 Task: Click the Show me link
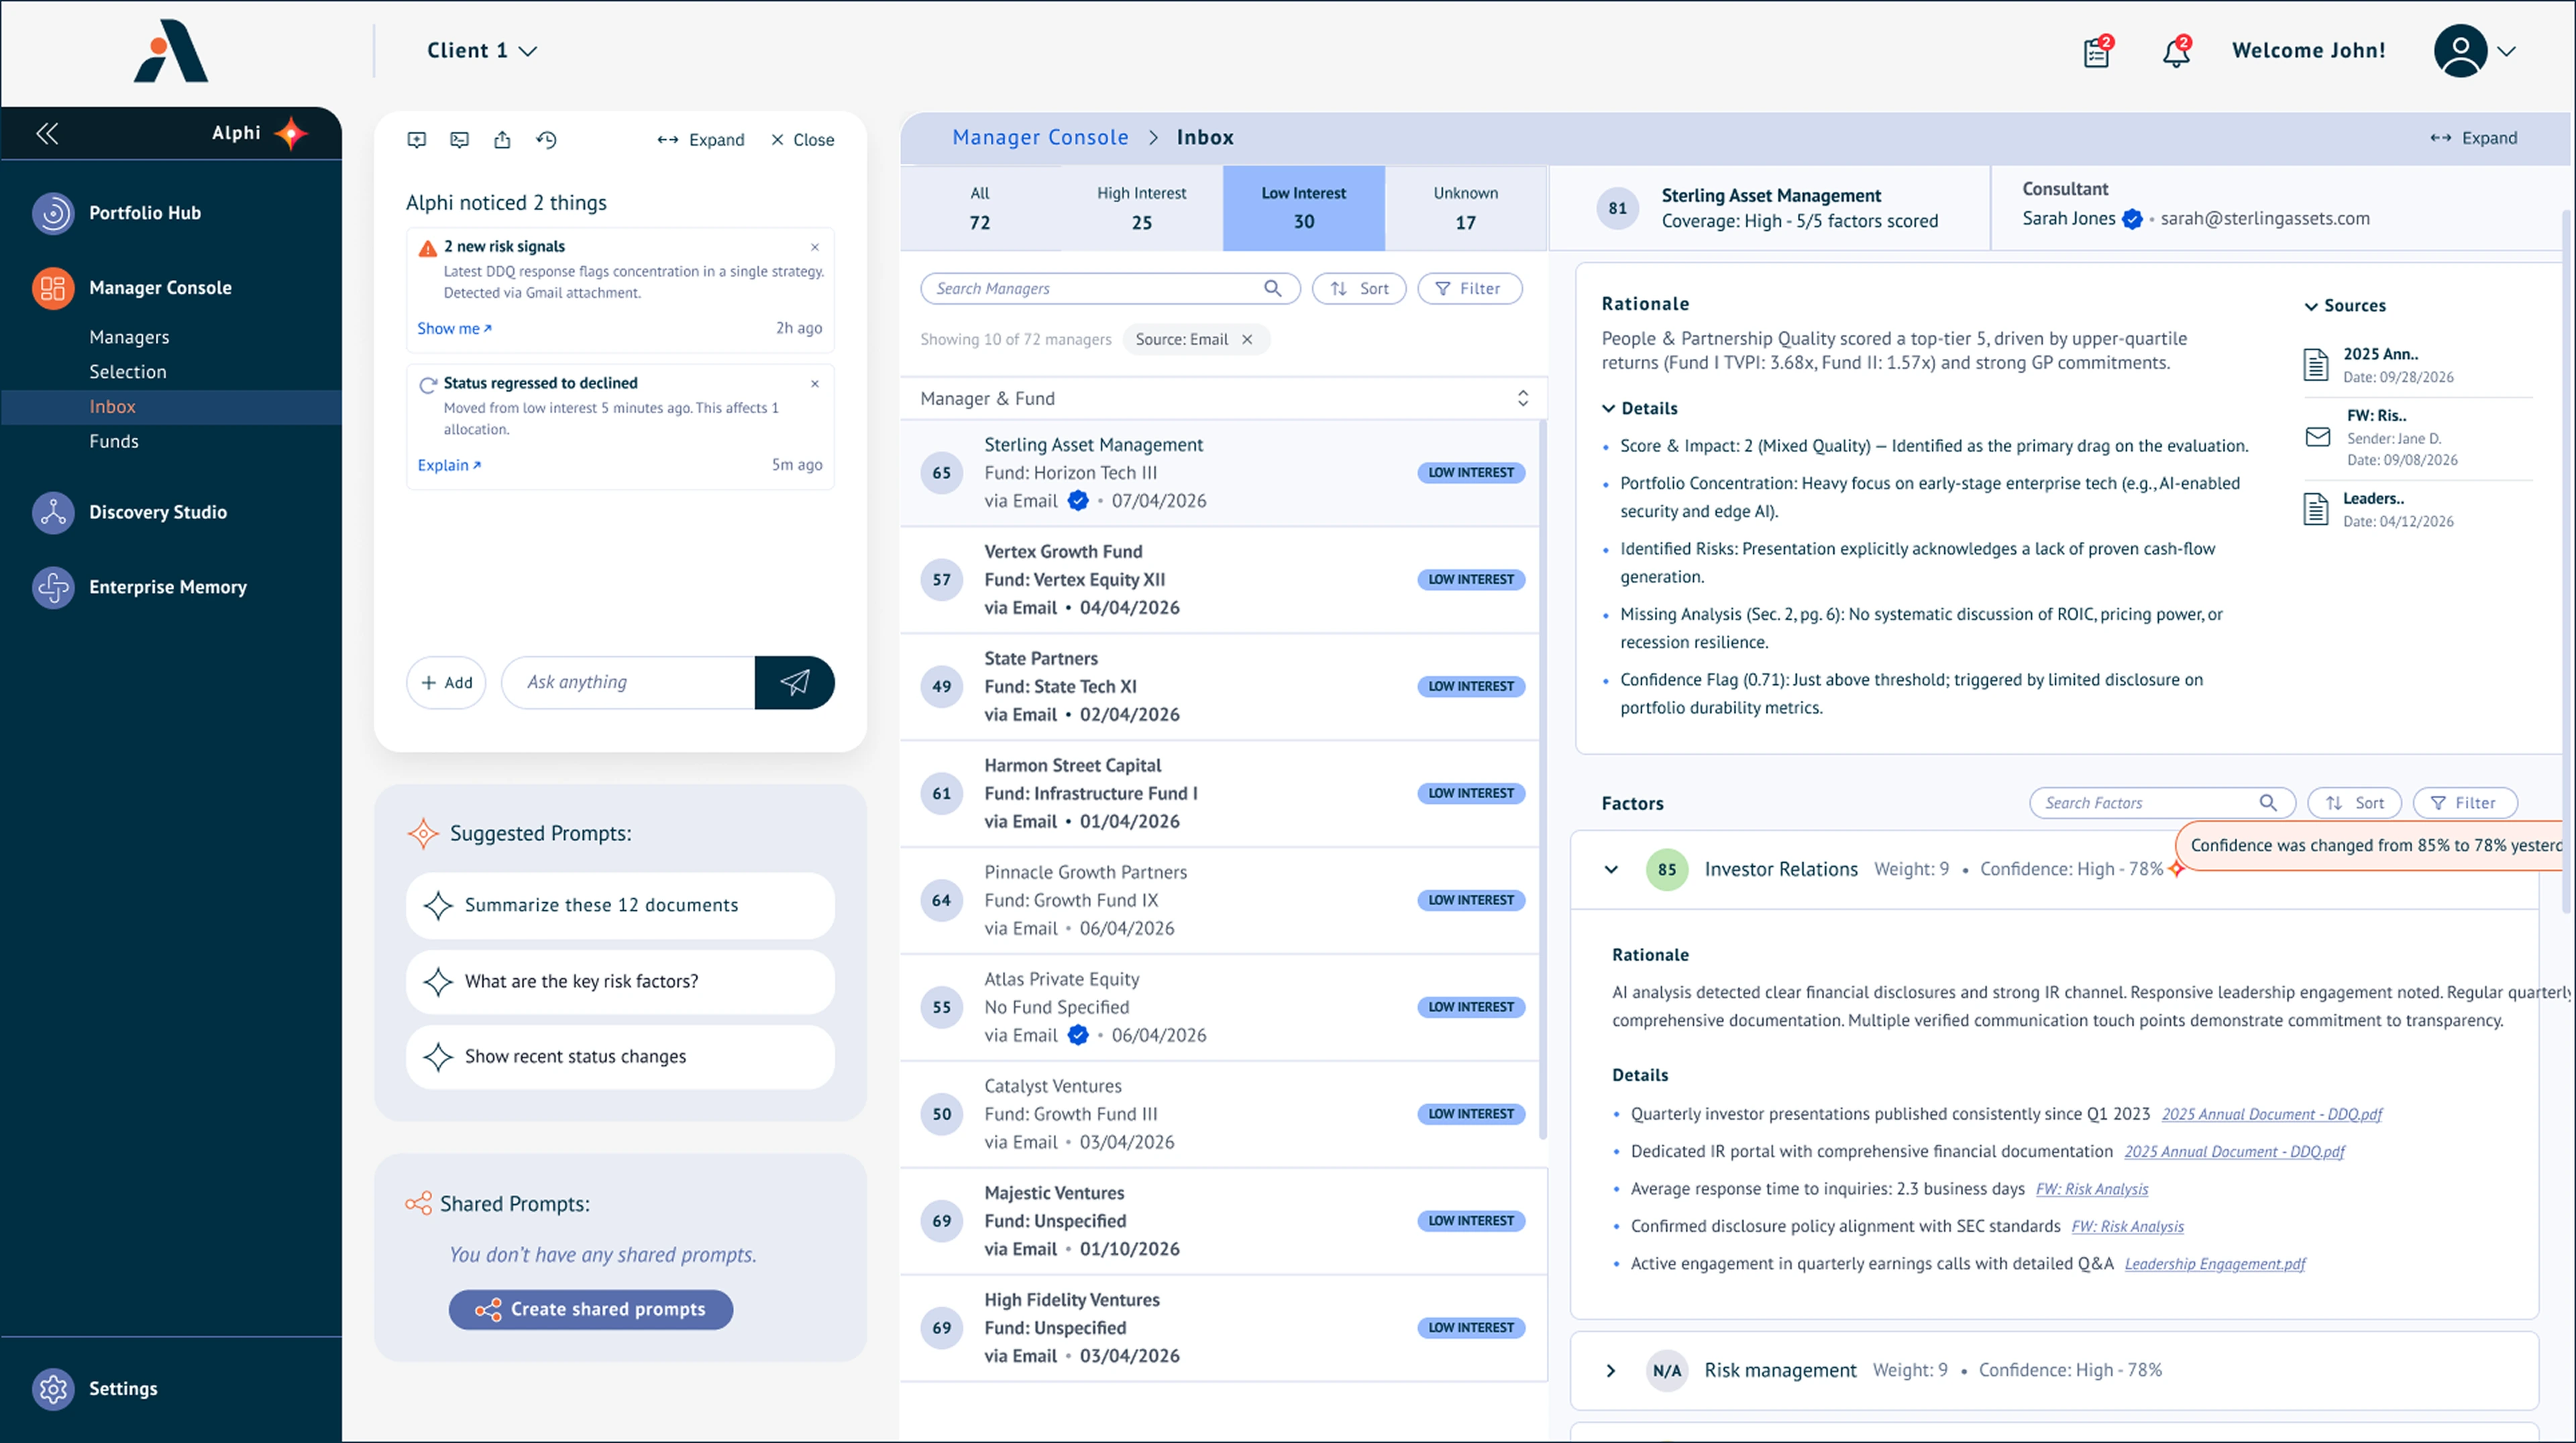pos(454,328)
